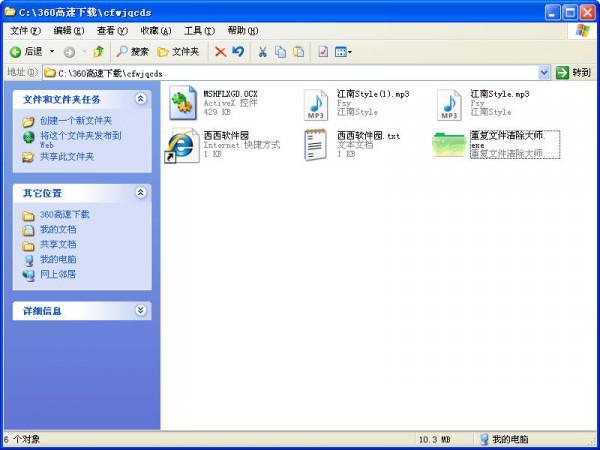Open the 查看 (View) menu
600x450 pixels.
[112, 31]
